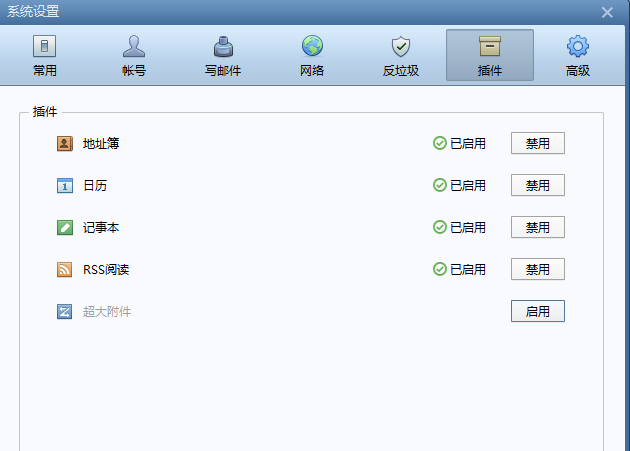Screen dimensions: 630x451
Task: Click the 地址簿 address book plugin icon
Action: (65, 143)
